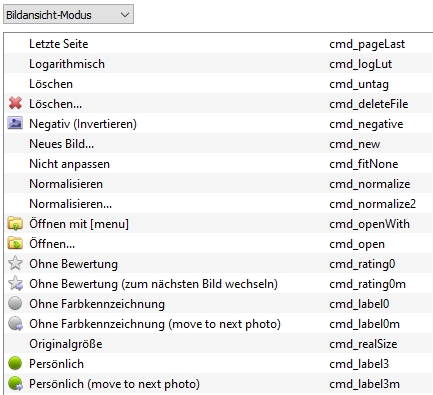
Task: Click the Öffnen mit [menu] folder icon
Action: point(15,223)
